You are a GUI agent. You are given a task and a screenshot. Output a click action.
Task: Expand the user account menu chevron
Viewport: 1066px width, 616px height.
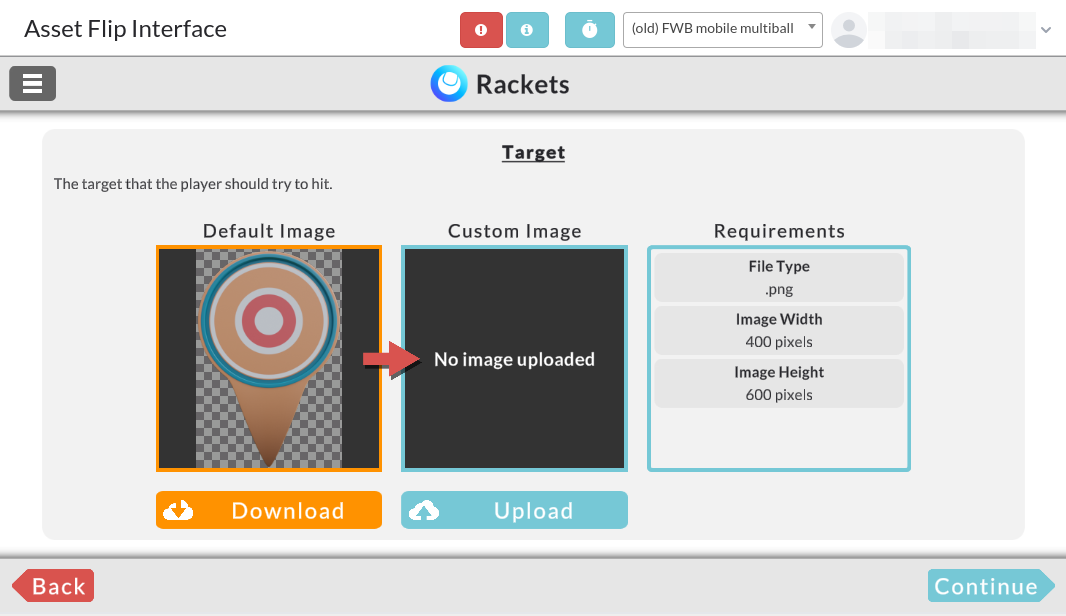[1046, 30]
